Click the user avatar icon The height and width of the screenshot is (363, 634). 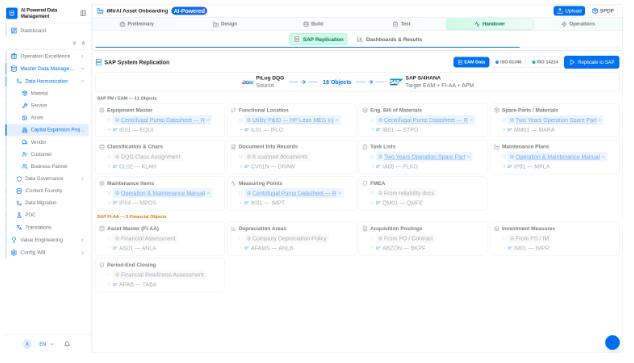pos(27,344)
